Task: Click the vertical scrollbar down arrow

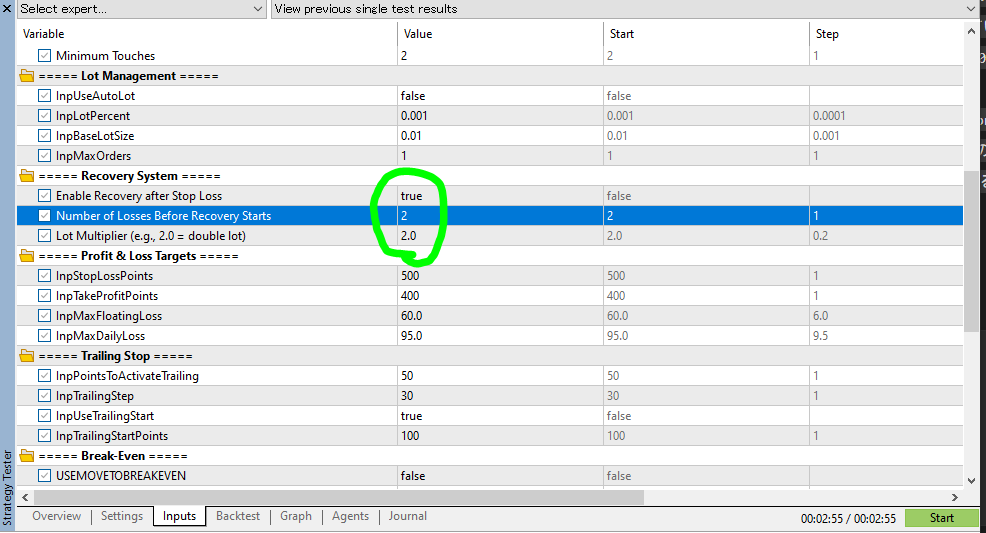Action: [x=971, y=481]
